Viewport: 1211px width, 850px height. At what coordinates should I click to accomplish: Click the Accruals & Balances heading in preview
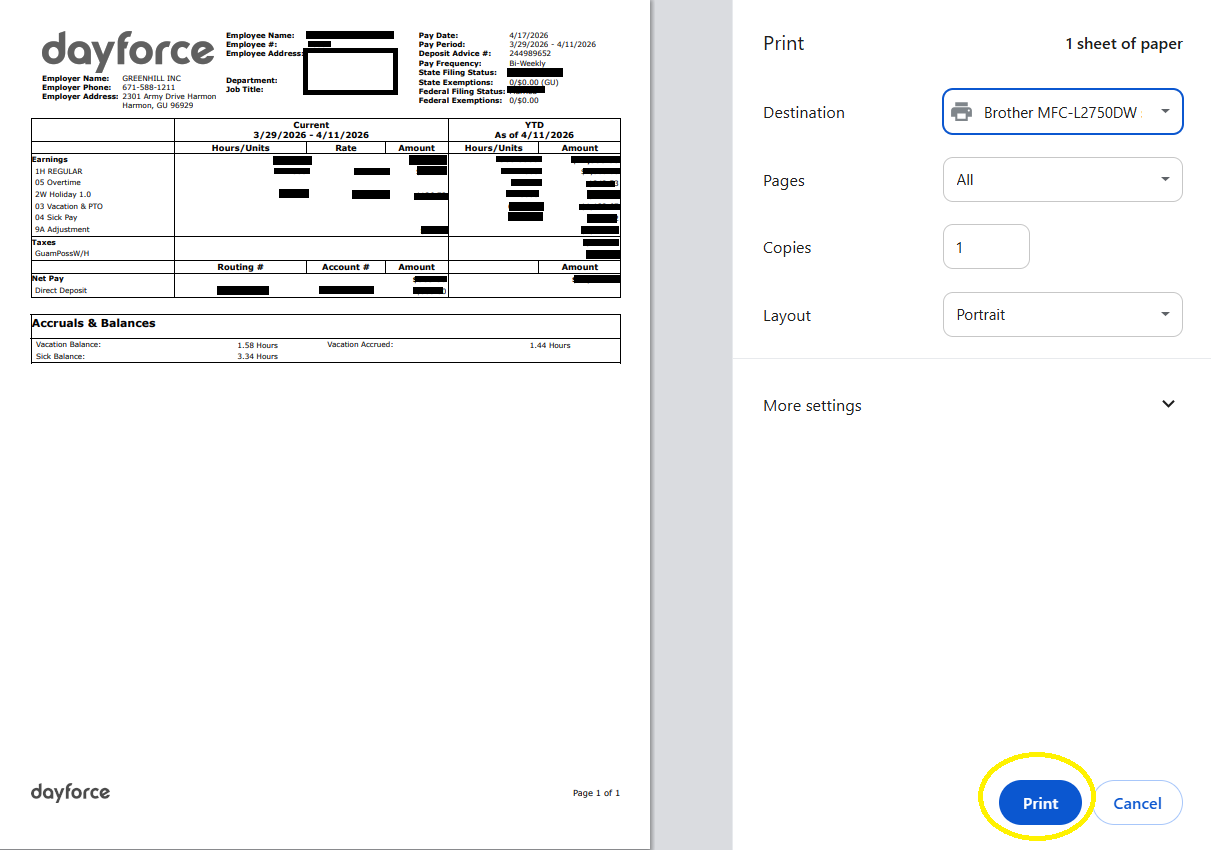coord(94,324)
